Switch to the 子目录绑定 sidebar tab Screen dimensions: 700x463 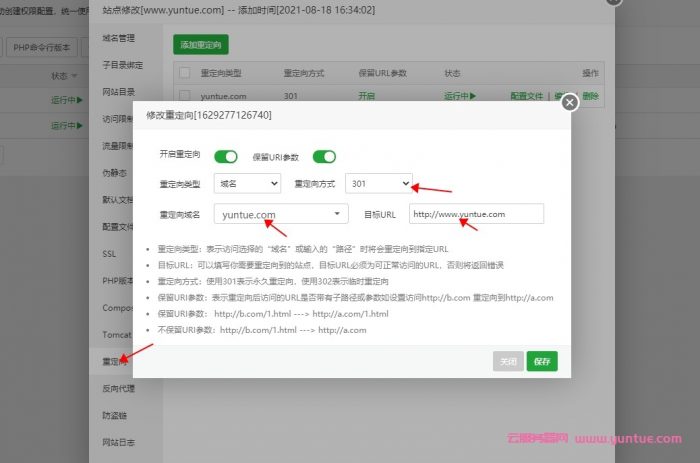120,65
